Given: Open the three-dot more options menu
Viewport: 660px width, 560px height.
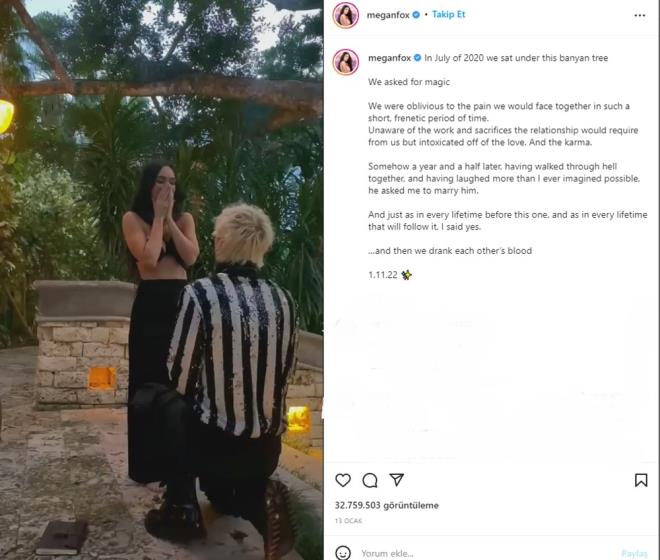Looking at the screenshot, I should click(x=639, y=15).
